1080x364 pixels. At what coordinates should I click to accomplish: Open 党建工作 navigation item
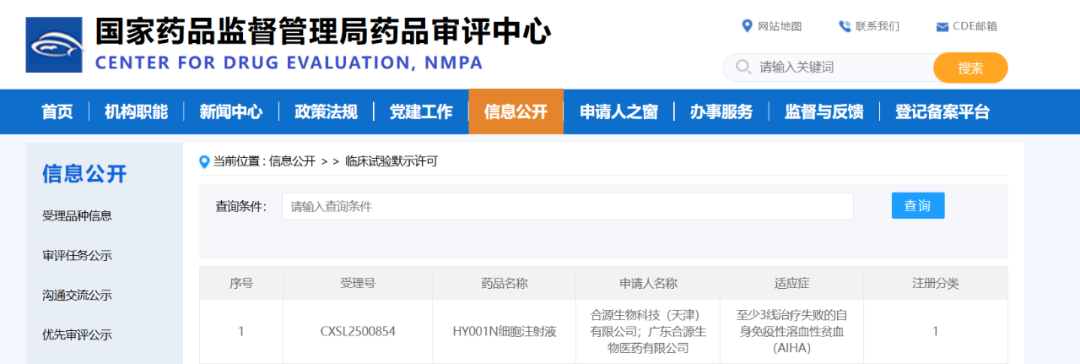(421, 112)
